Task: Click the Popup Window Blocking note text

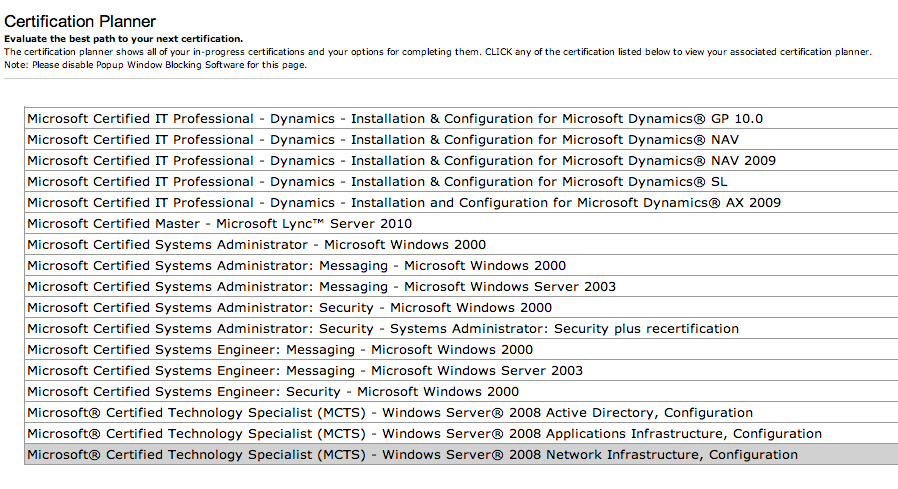Action: tap(156, 65)
